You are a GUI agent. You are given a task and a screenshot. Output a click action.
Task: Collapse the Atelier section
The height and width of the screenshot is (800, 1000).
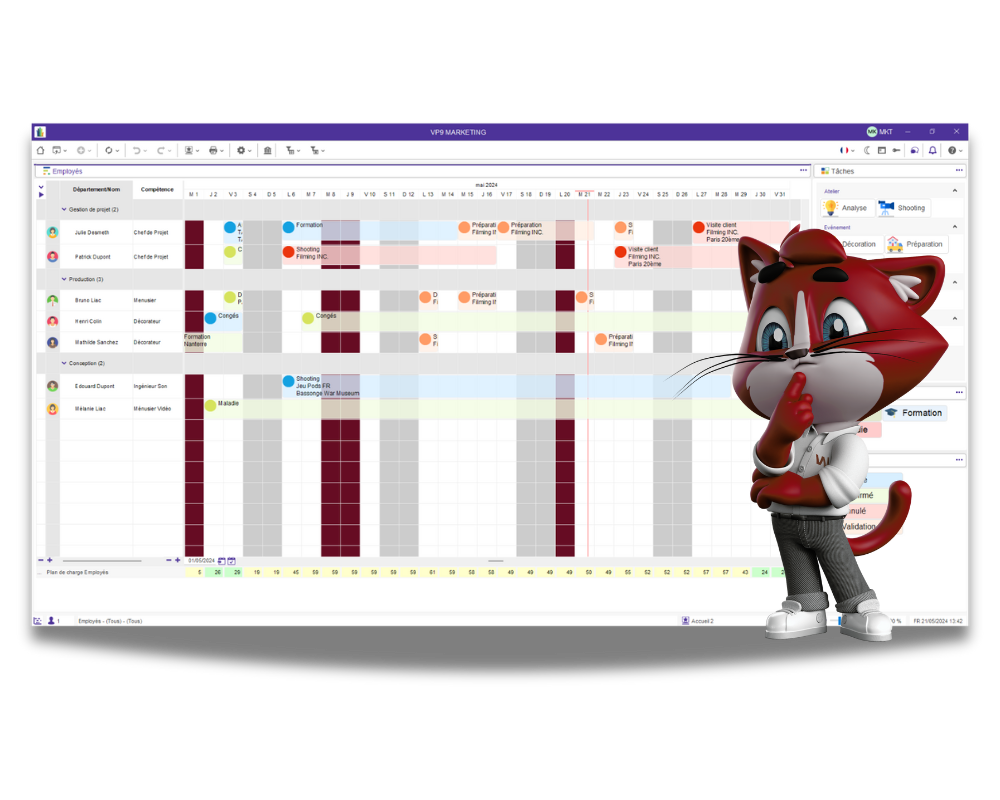click(955, 191)
